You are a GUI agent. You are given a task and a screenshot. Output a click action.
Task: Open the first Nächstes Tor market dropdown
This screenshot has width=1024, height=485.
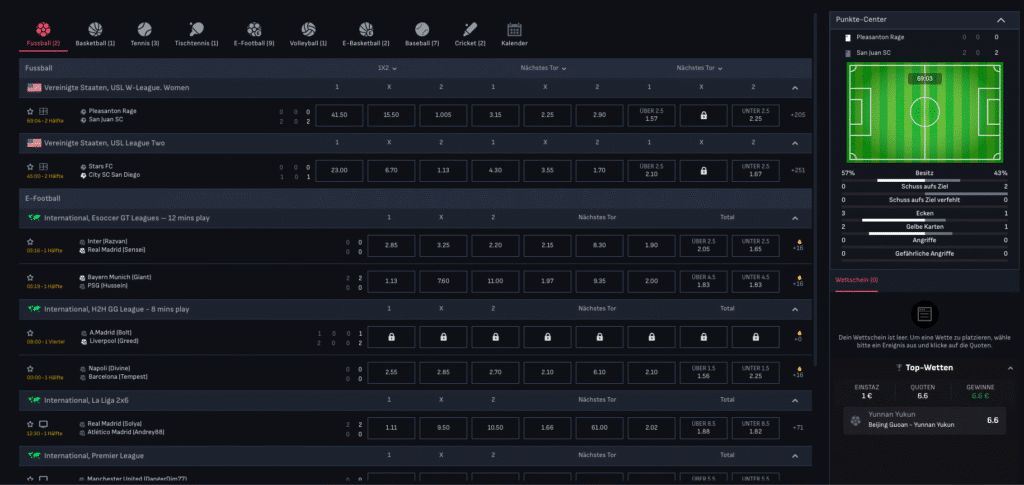tap(543, 68)
